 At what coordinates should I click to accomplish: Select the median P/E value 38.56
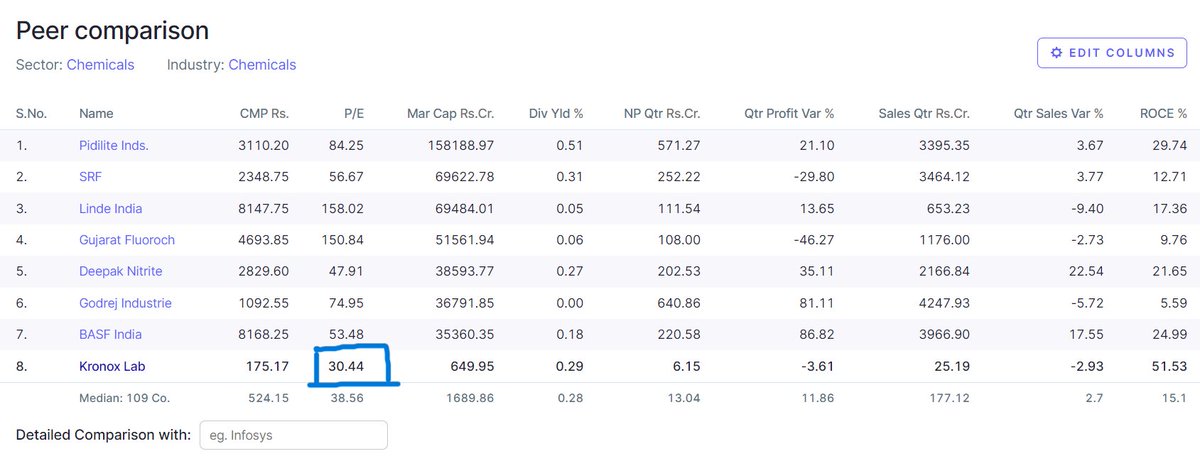[x=347, y=398]
